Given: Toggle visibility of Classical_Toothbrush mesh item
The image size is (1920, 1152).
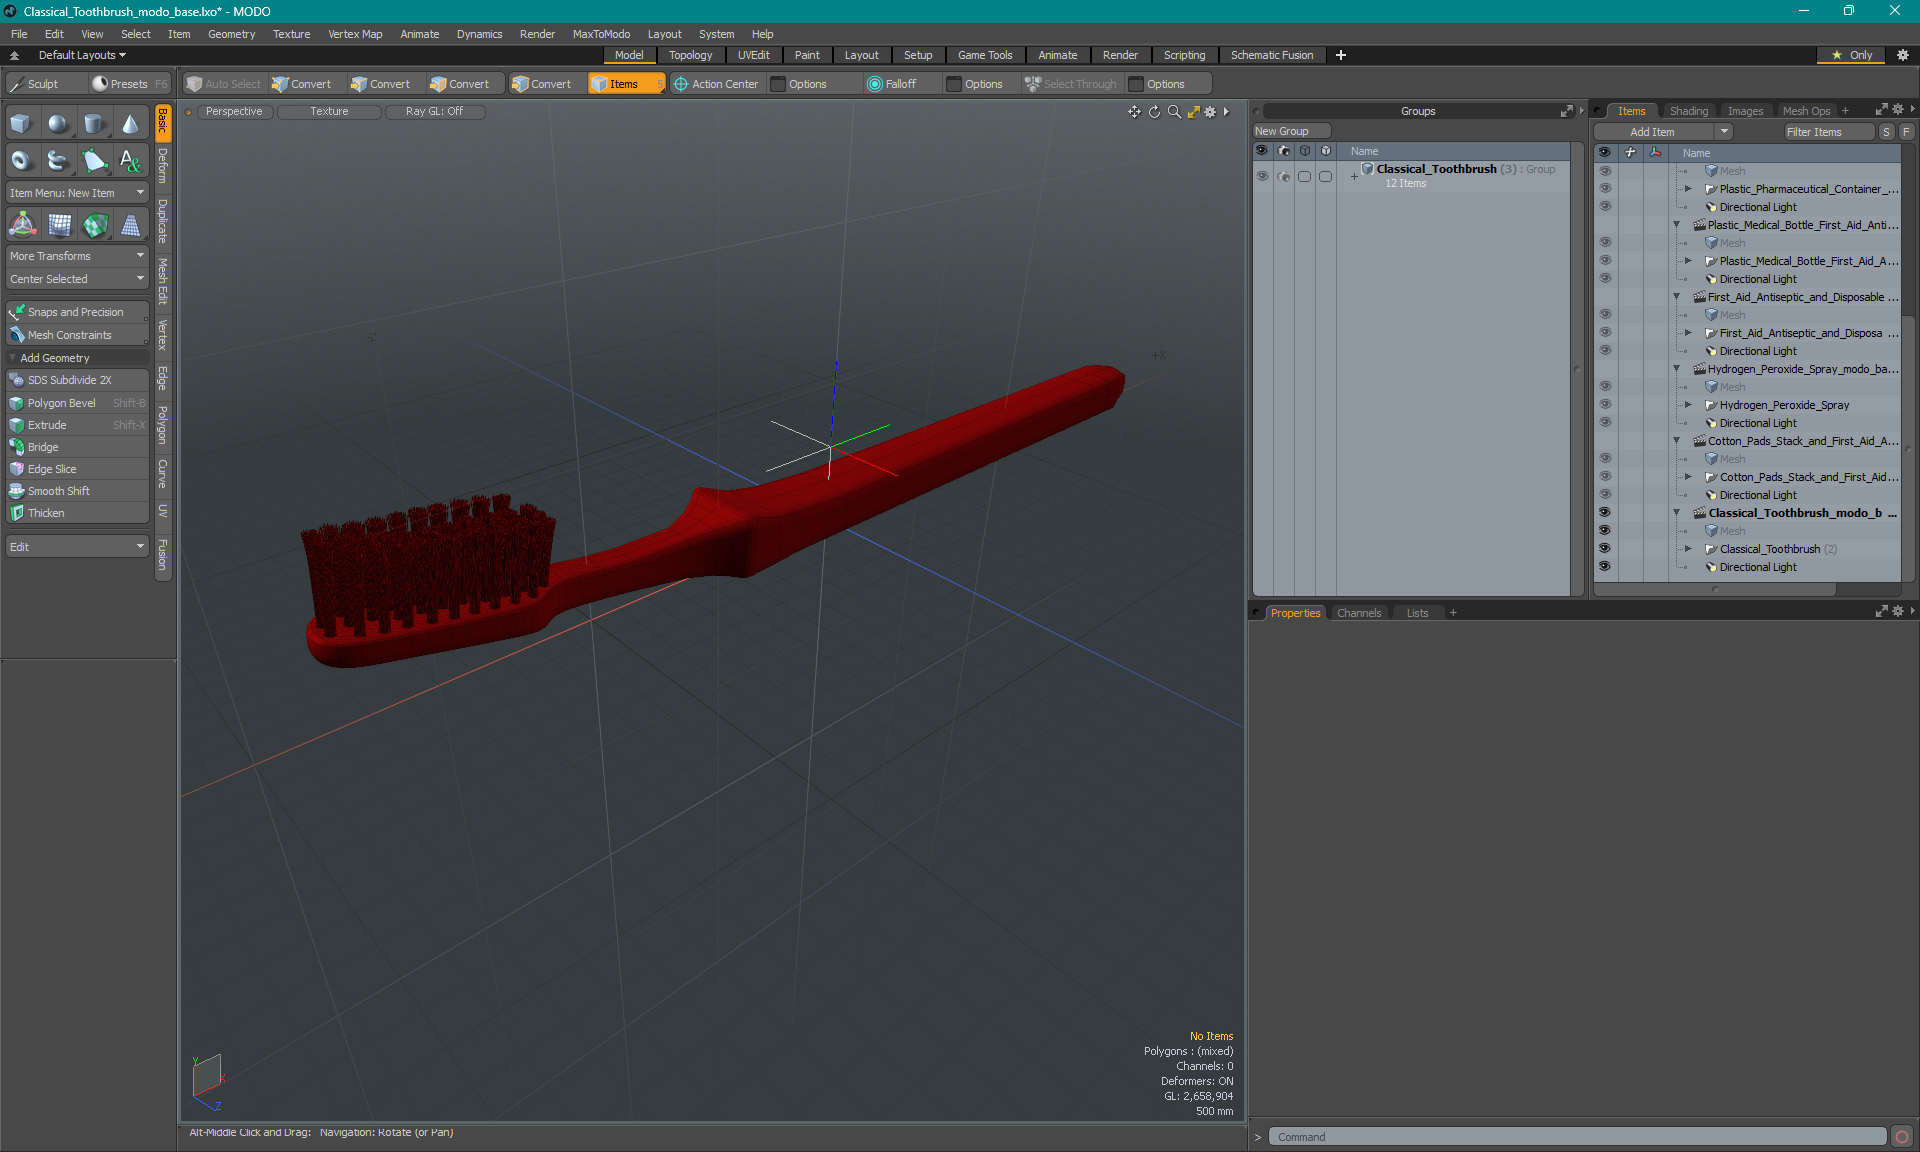Looking at the screenshot, I should (1604, 549).
